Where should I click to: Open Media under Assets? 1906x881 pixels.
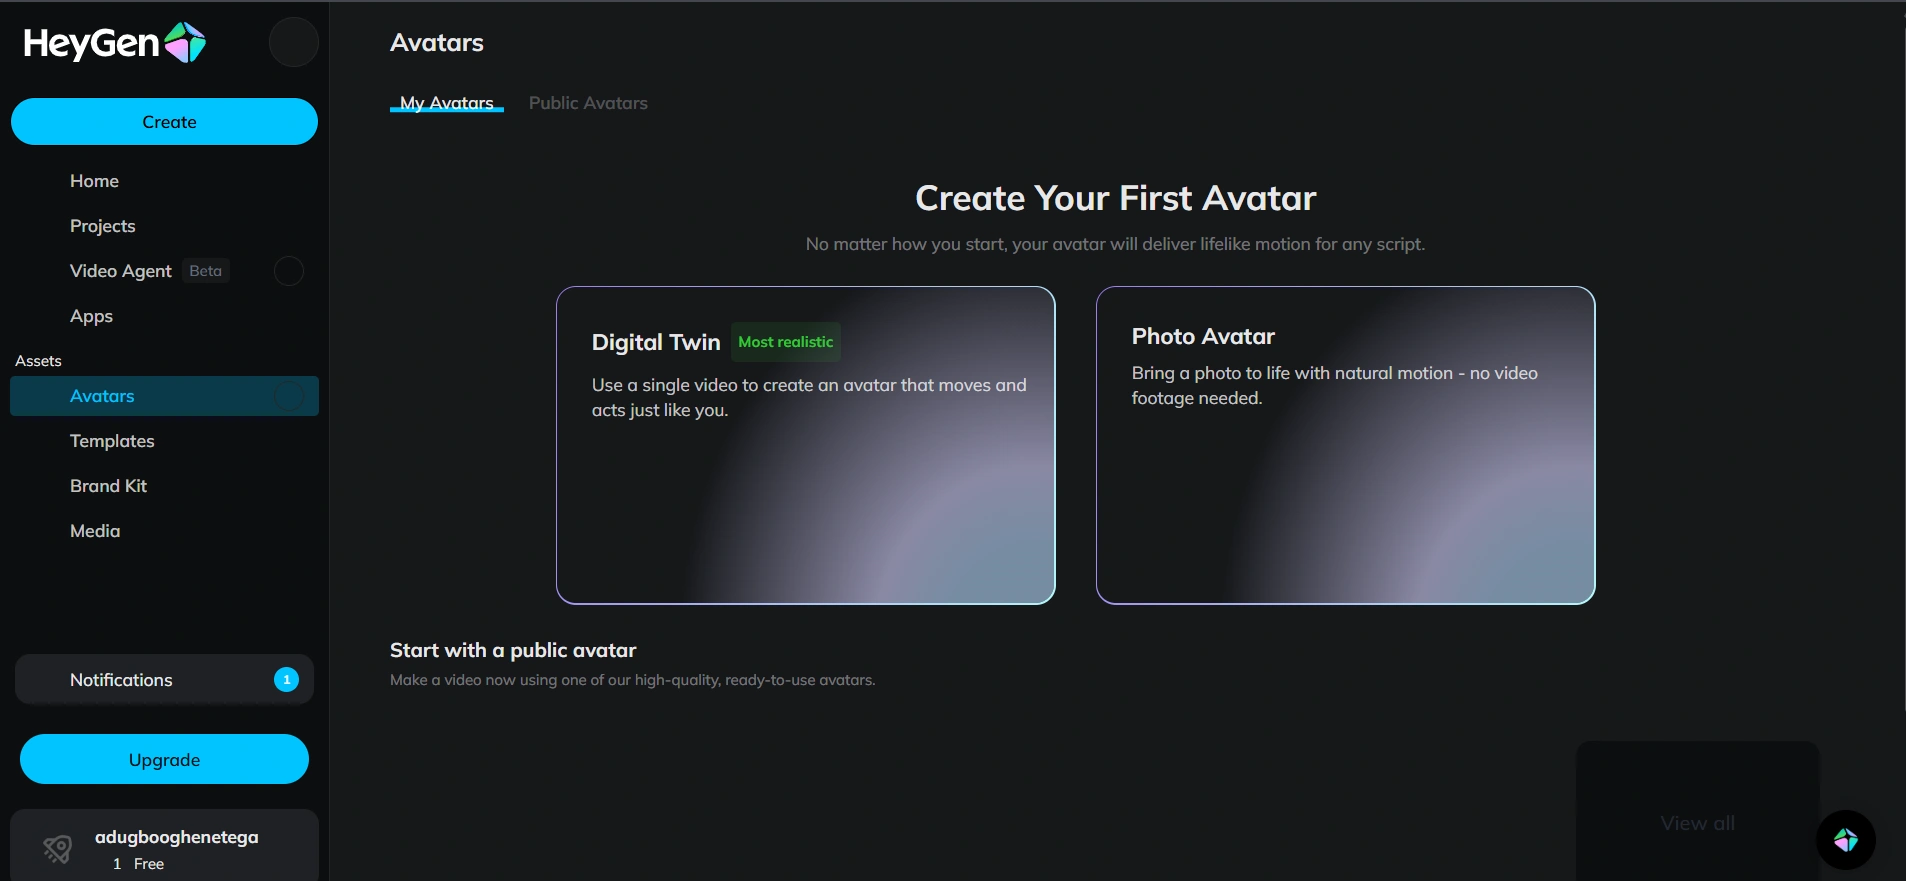(x=95, y=531)
